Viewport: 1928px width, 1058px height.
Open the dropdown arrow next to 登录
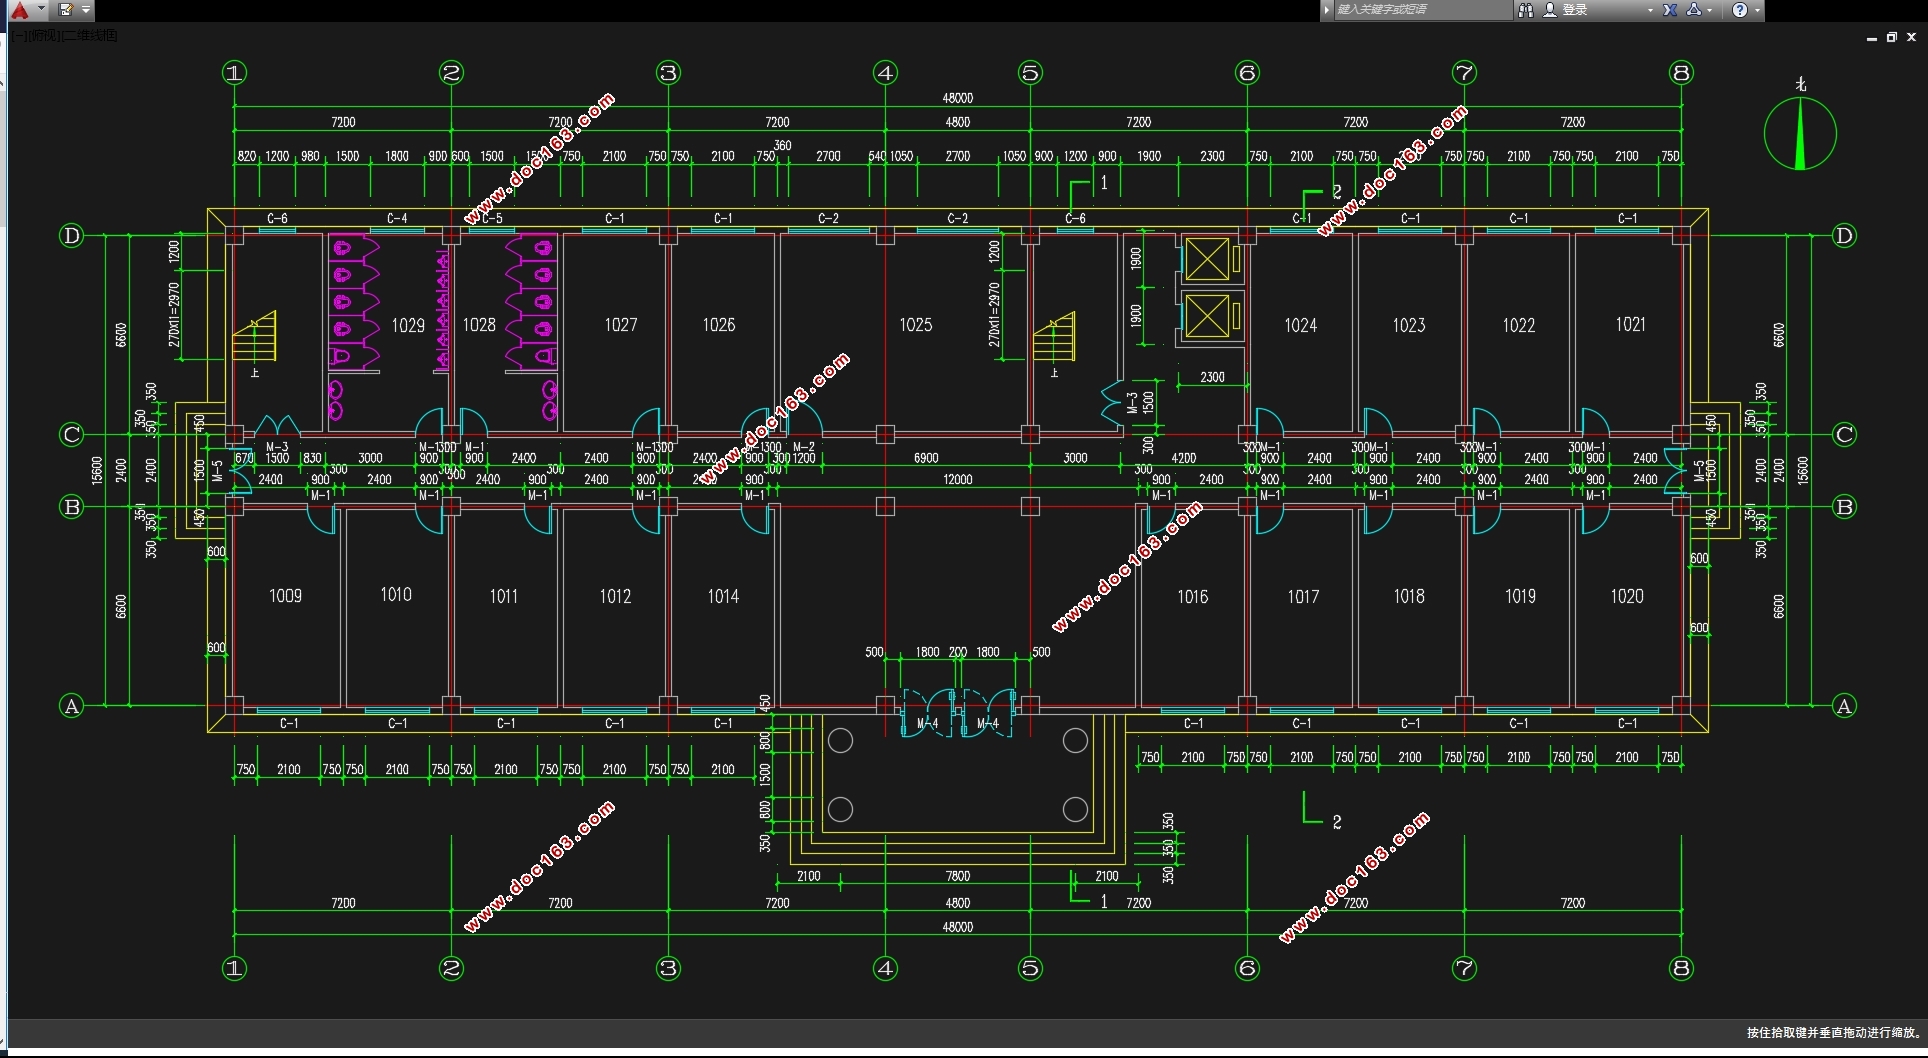pos(1650,10)
